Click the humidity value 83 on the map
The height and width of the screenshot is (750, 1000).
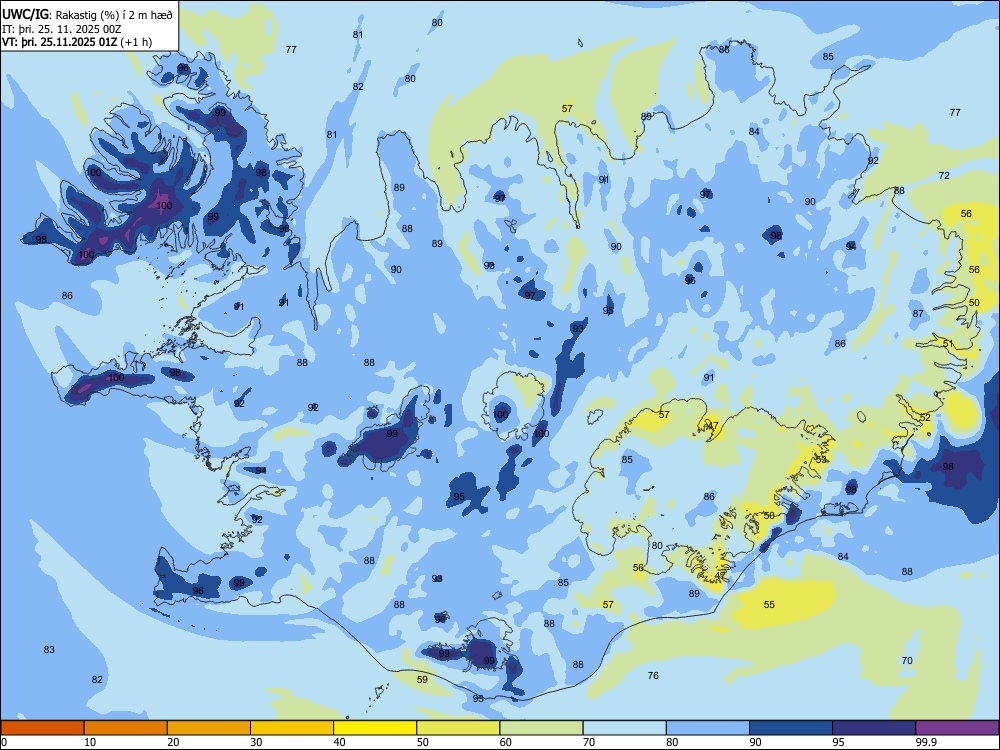[x=49, y=650]
